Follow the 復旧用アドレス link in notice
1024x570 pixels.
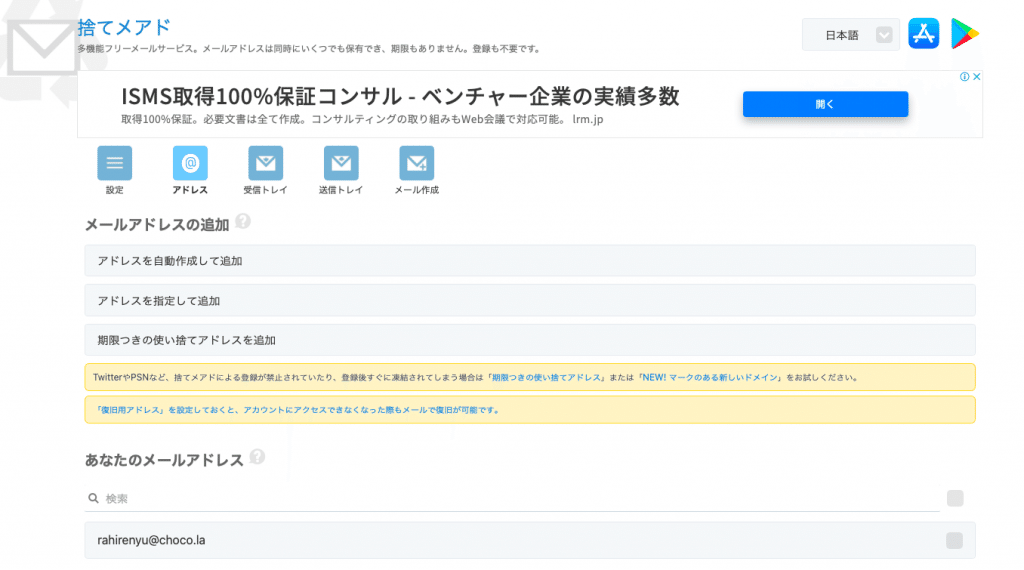click(x=128, y=410)
